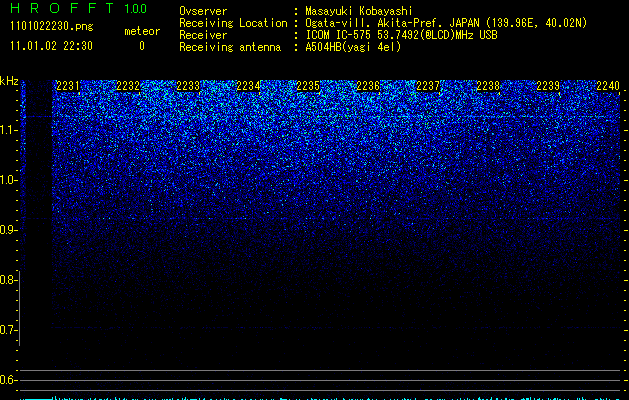Click the 2232 time marker
629x400 pixels.
(128, 86)
